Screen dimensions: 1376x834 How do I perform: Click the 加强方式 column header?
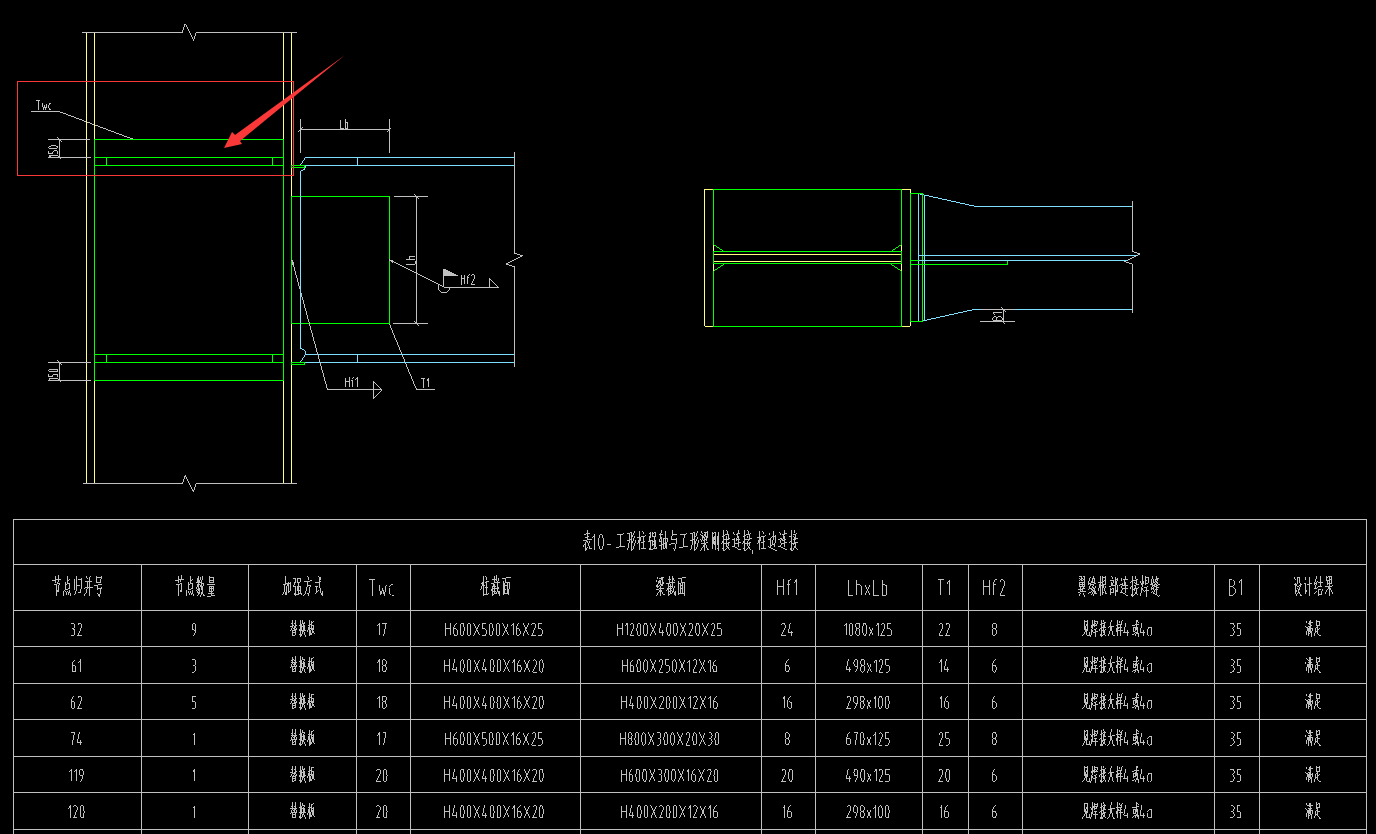[x=303, y=587]
